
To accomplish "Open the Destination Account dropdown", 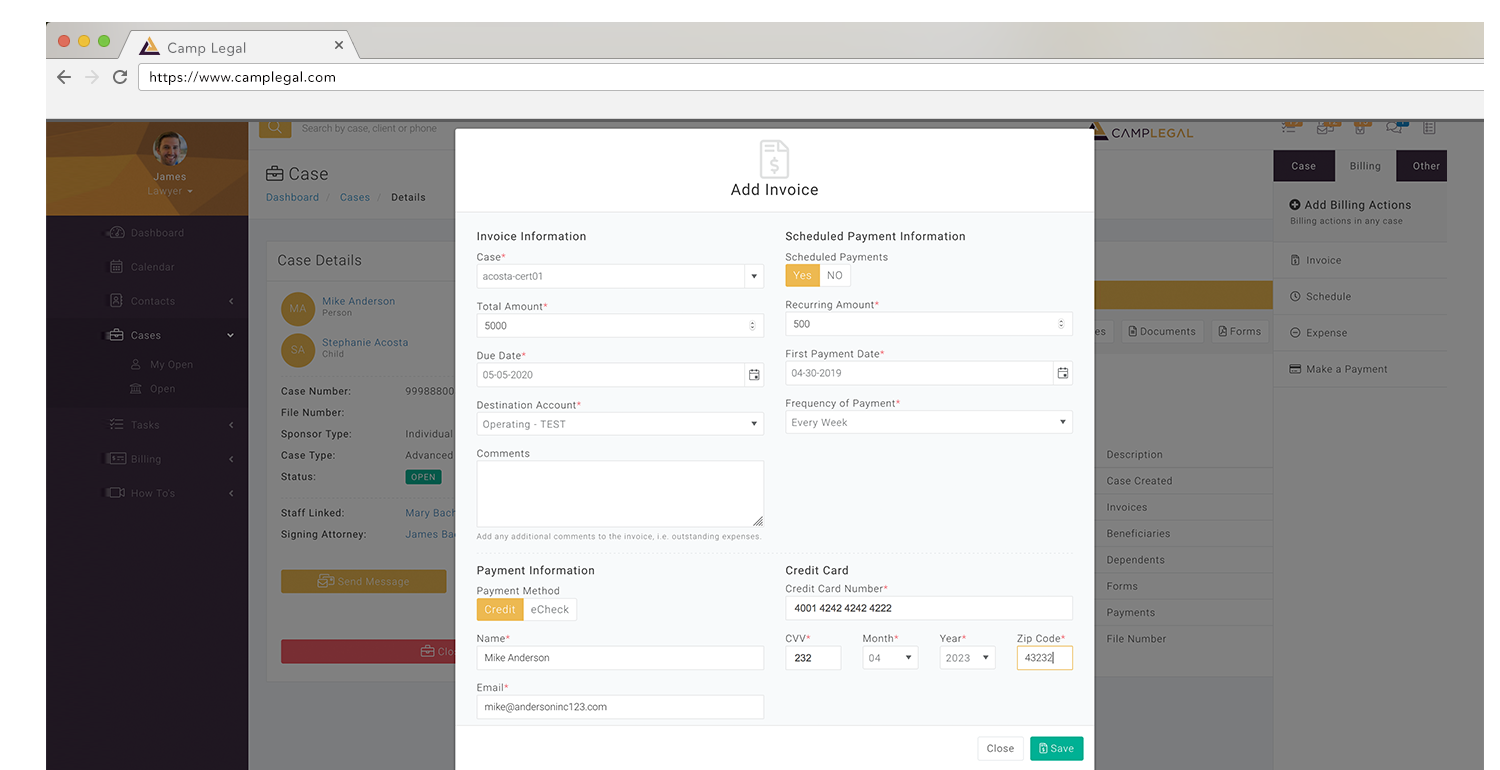I will 753,423.
